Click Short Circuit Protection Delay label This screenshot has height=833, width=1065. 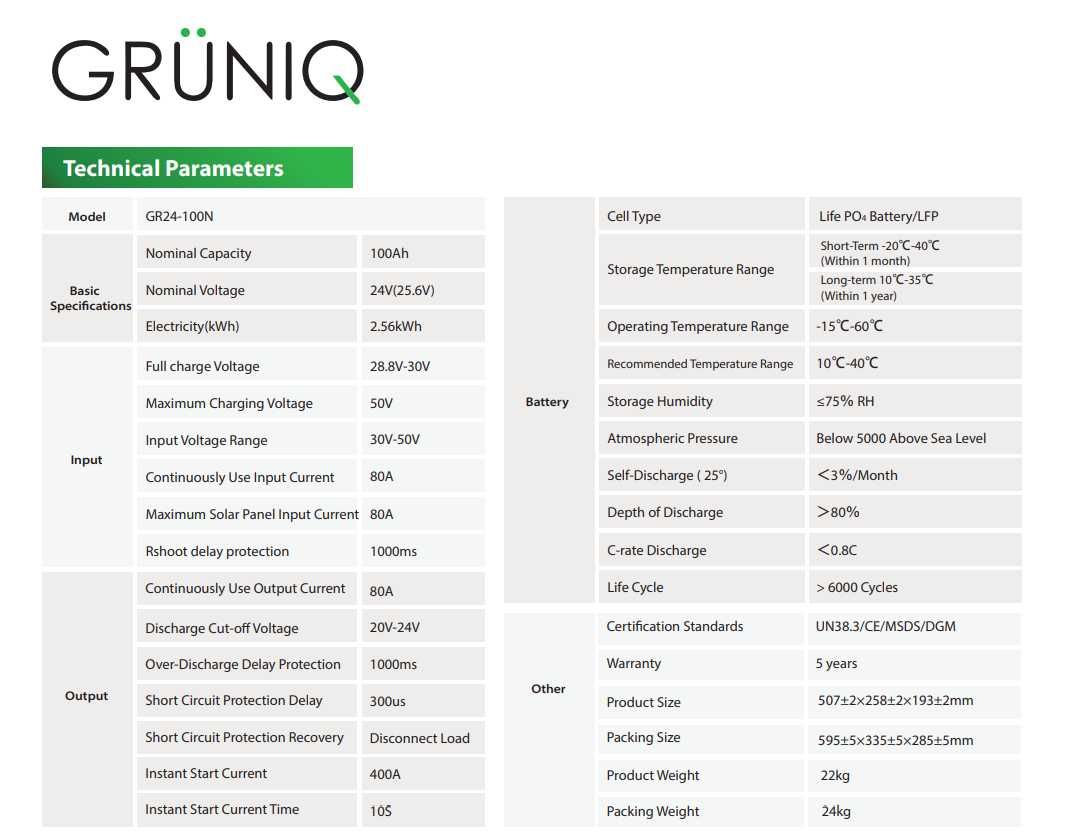(x=234, y=701)
